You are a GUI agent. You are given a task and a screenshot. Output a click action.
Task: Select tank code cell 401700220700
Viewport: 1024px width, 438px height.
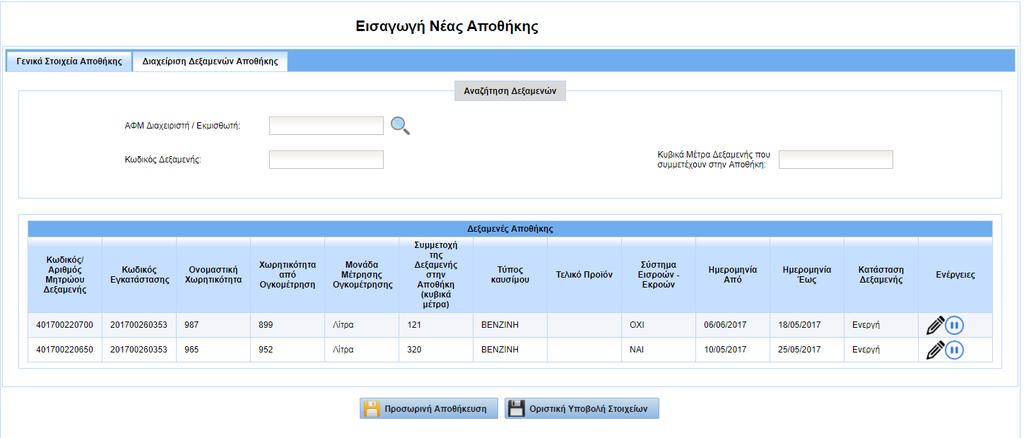[65, 325]
